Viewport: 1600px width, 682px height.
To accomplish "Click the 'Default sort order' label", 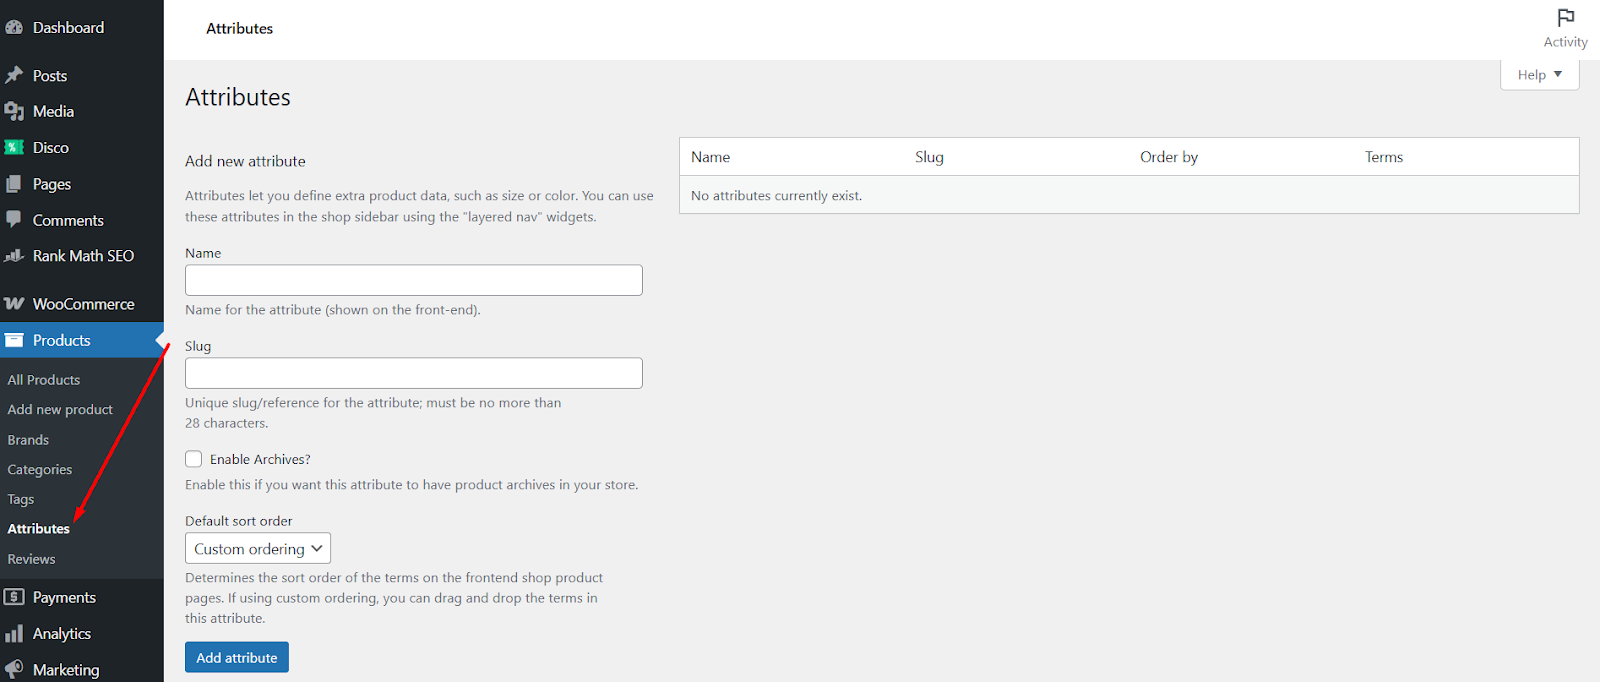I will (x=239, y=521).
